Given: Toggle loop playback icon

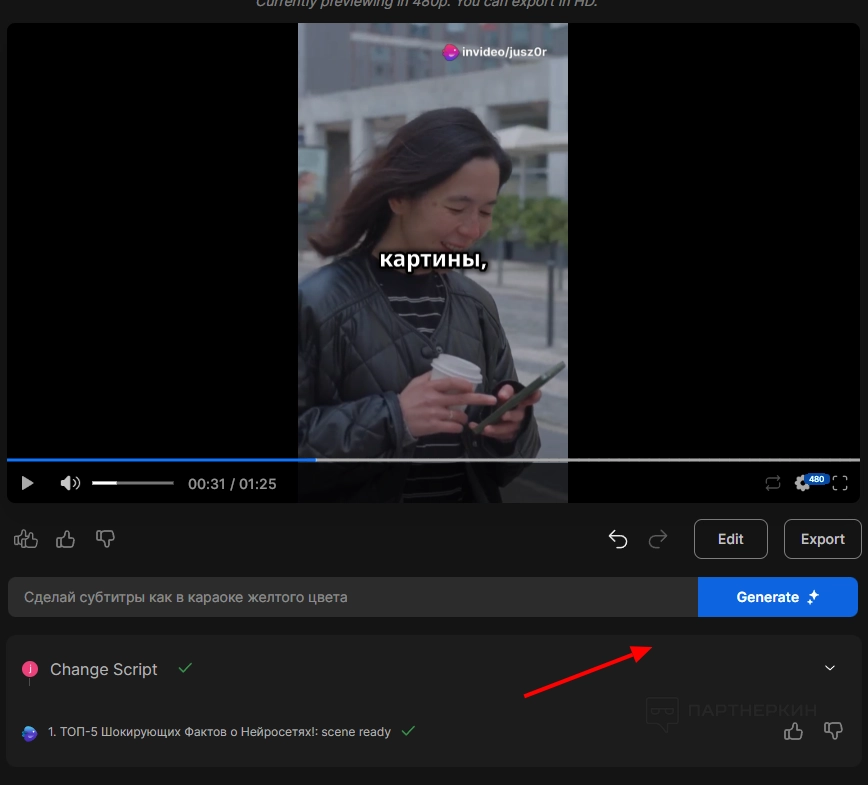Looking at the screenshot, I should coord(773,483).
